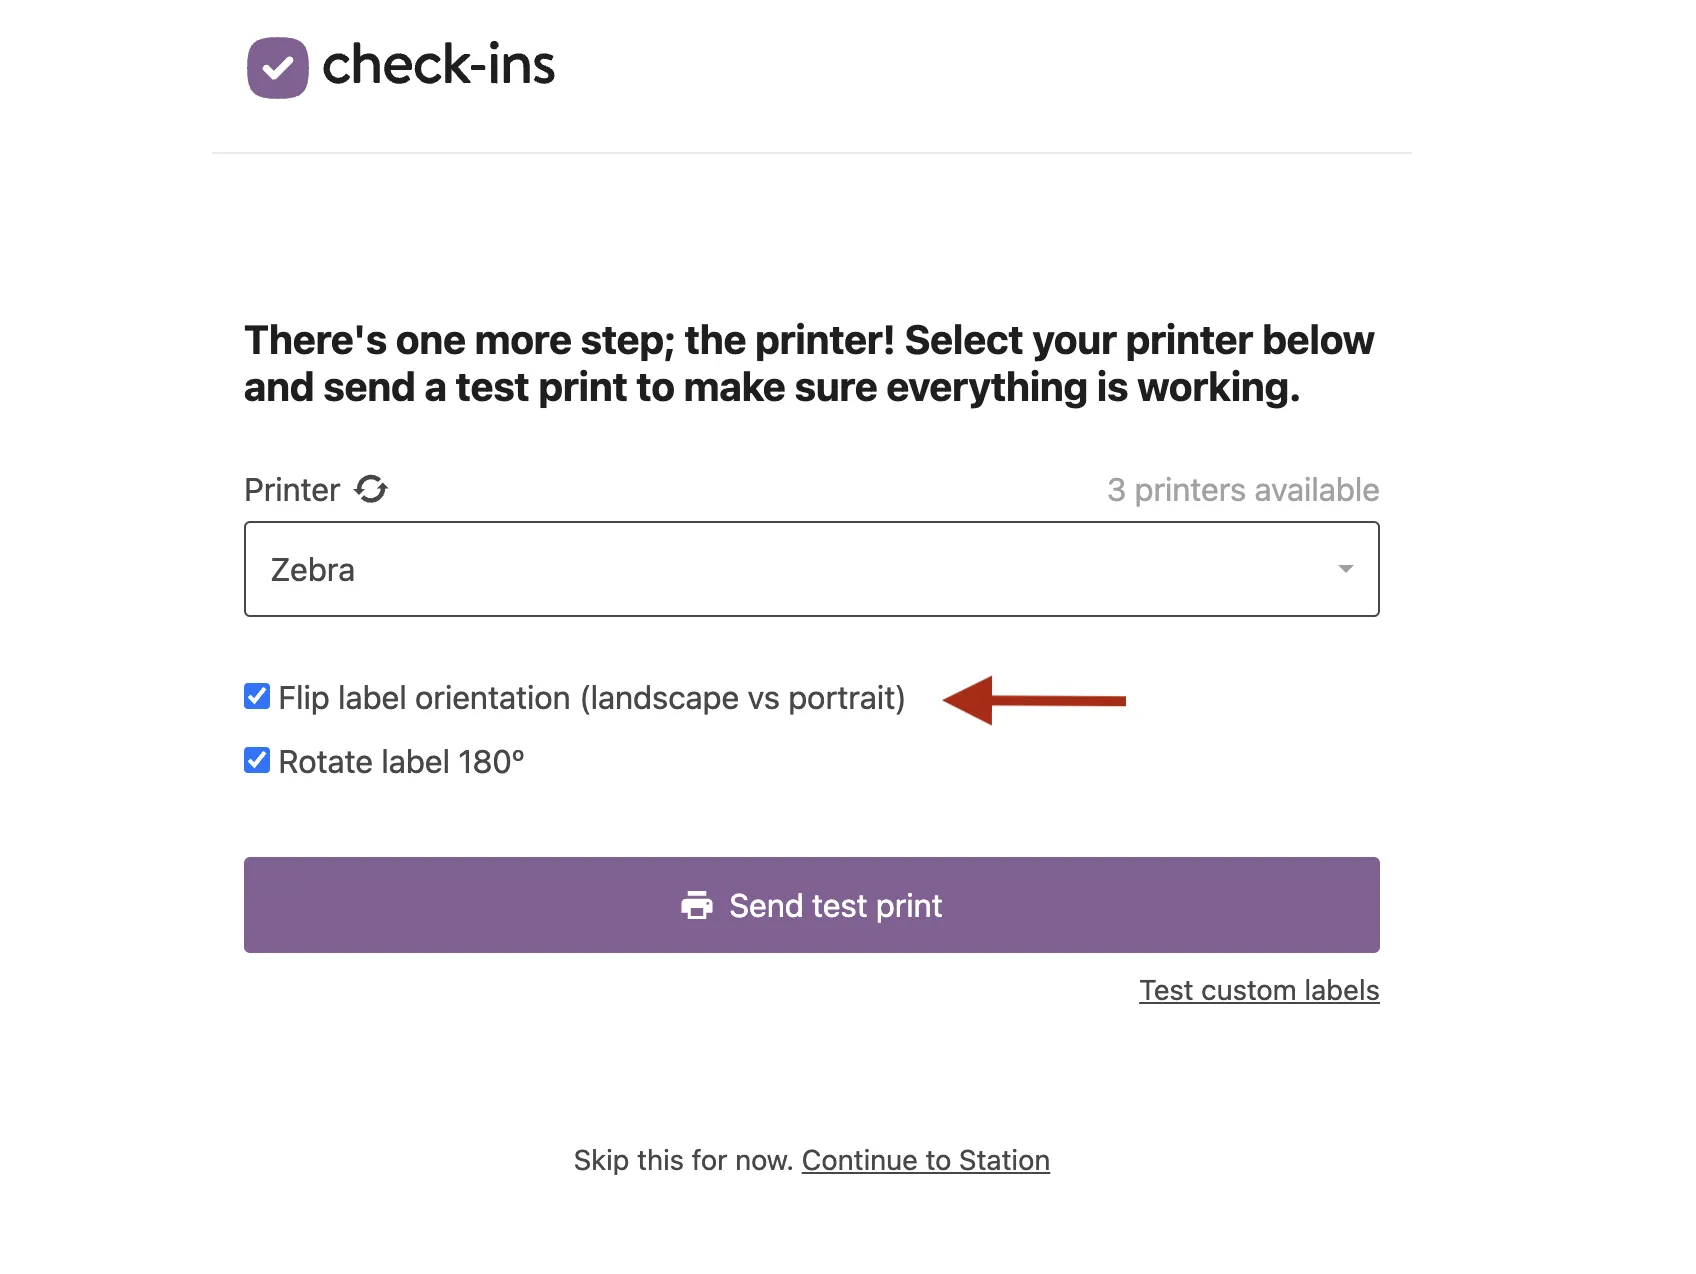1696x1274 pixels.
Task: Click the printer icon inside the purple button
Action: (697, 905)
